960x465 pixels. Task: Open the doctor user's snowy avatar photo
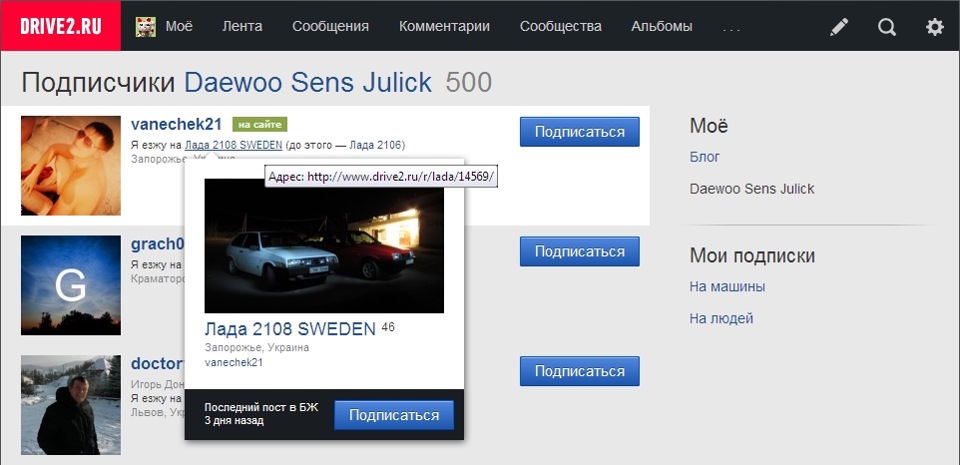click(x=71, y=404)
